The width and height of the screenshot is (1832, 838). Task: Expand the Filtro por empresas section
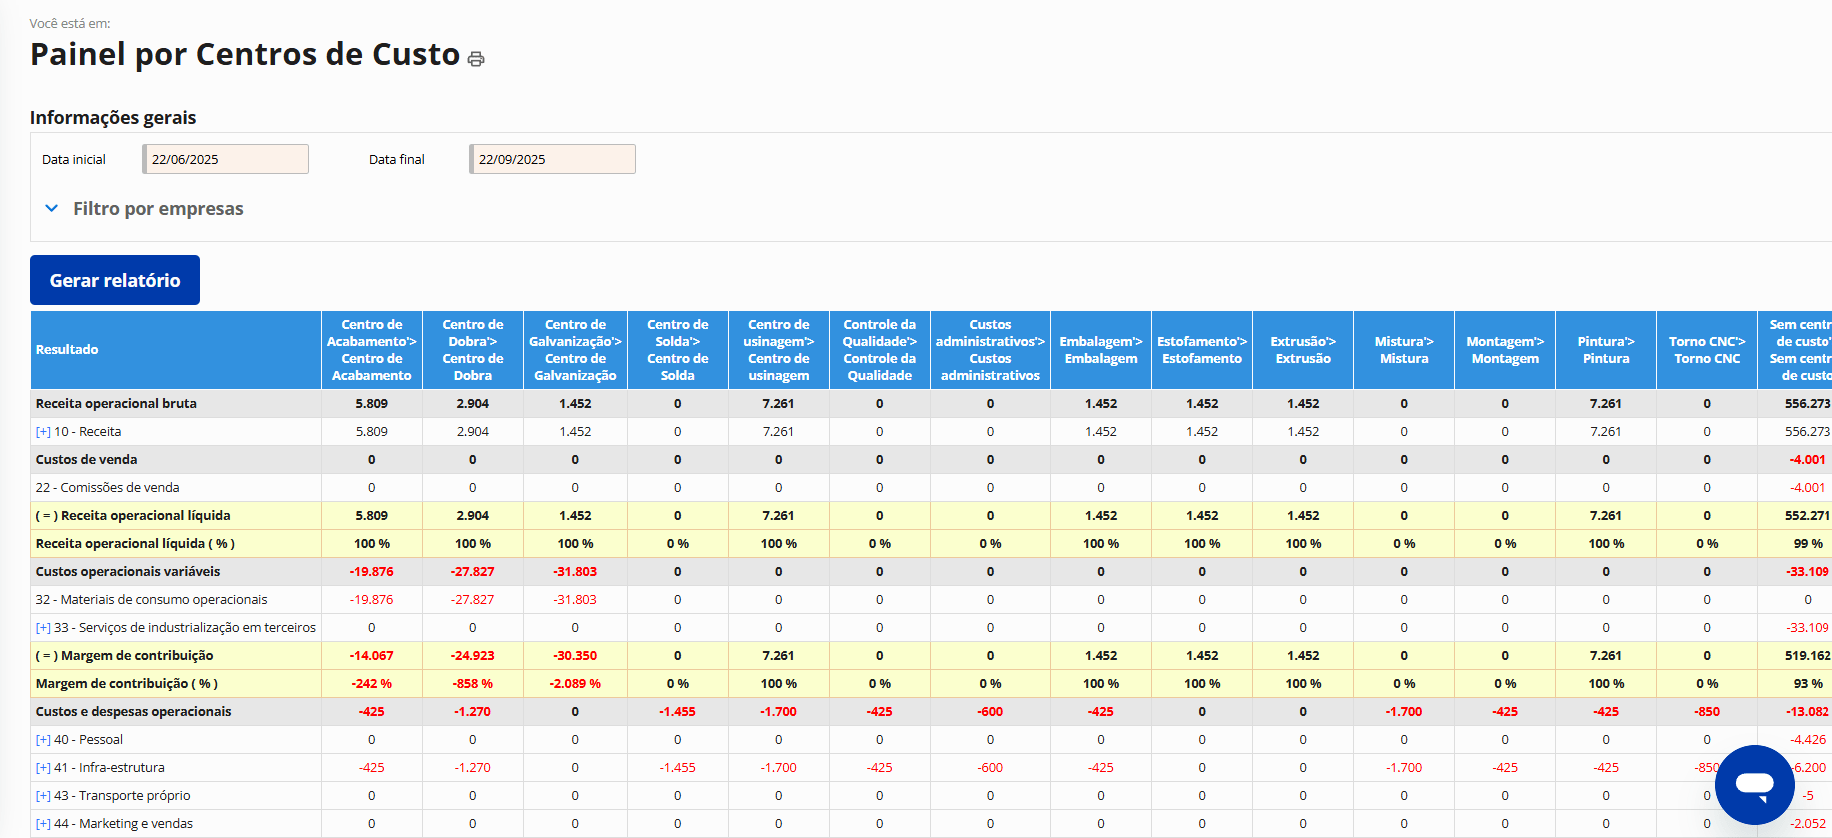(157, 209)
